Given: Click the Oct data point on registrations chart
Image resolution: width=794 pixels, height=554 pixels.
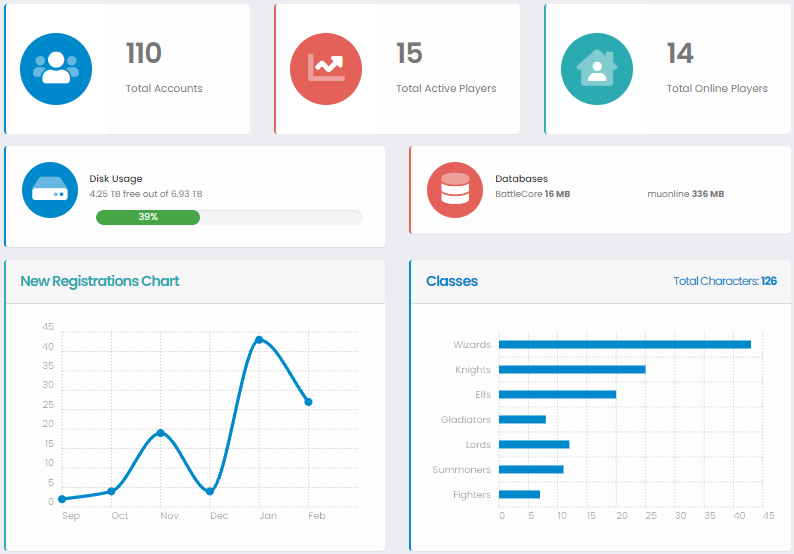Looking at the screenshot, I should [x=111, y=491].
